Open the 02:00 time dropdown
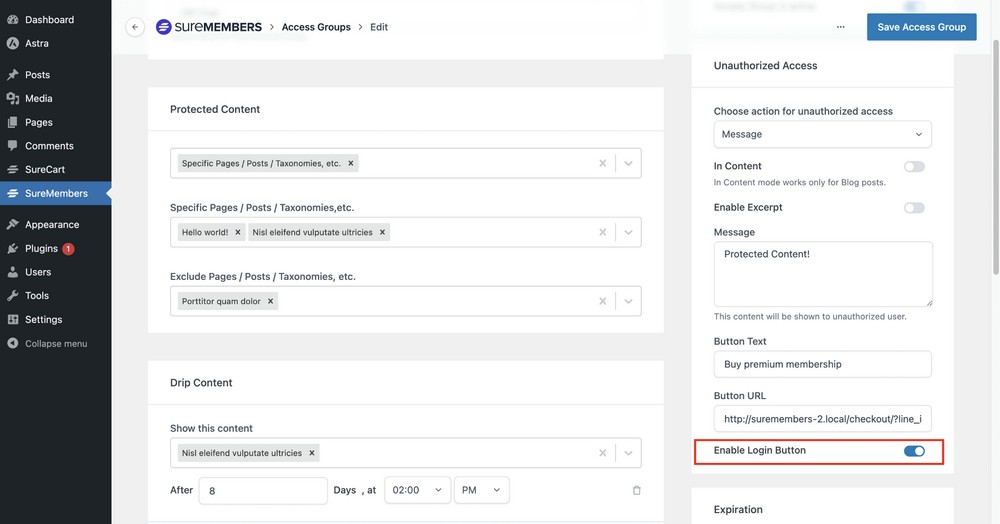Image resolution: width=1000 pixels, height=524 pixels. (x=417, y=490)
